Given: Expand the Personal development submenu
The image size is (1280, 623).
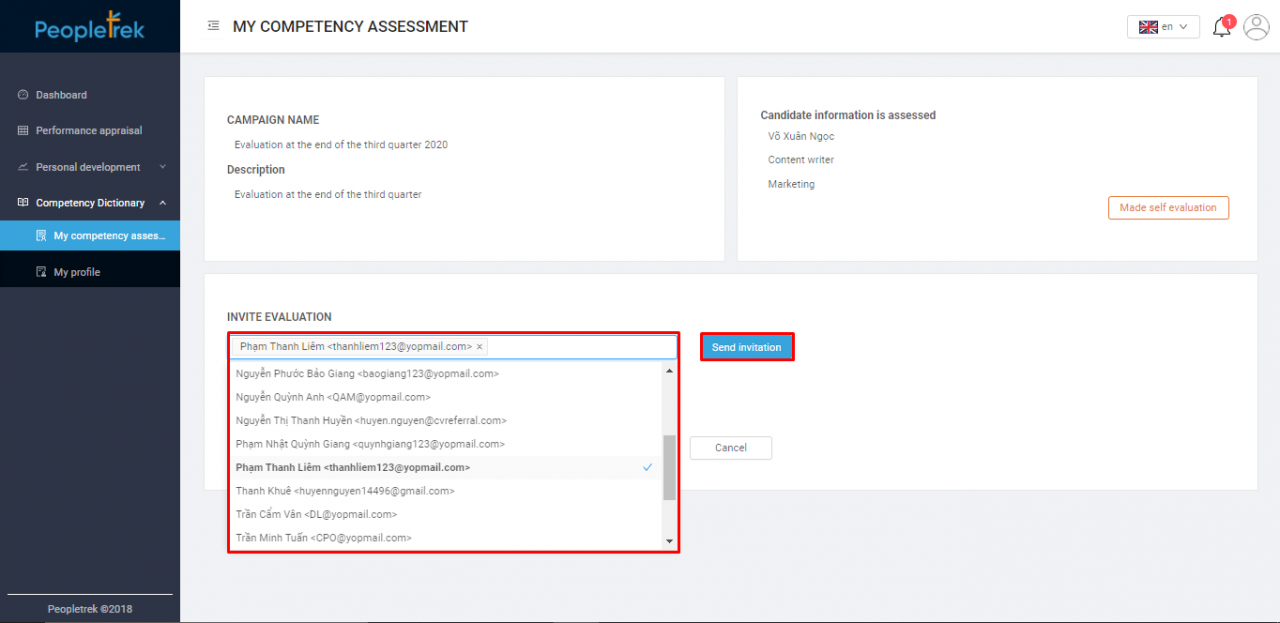Looking at the screenshot, I should click(162, 167).
